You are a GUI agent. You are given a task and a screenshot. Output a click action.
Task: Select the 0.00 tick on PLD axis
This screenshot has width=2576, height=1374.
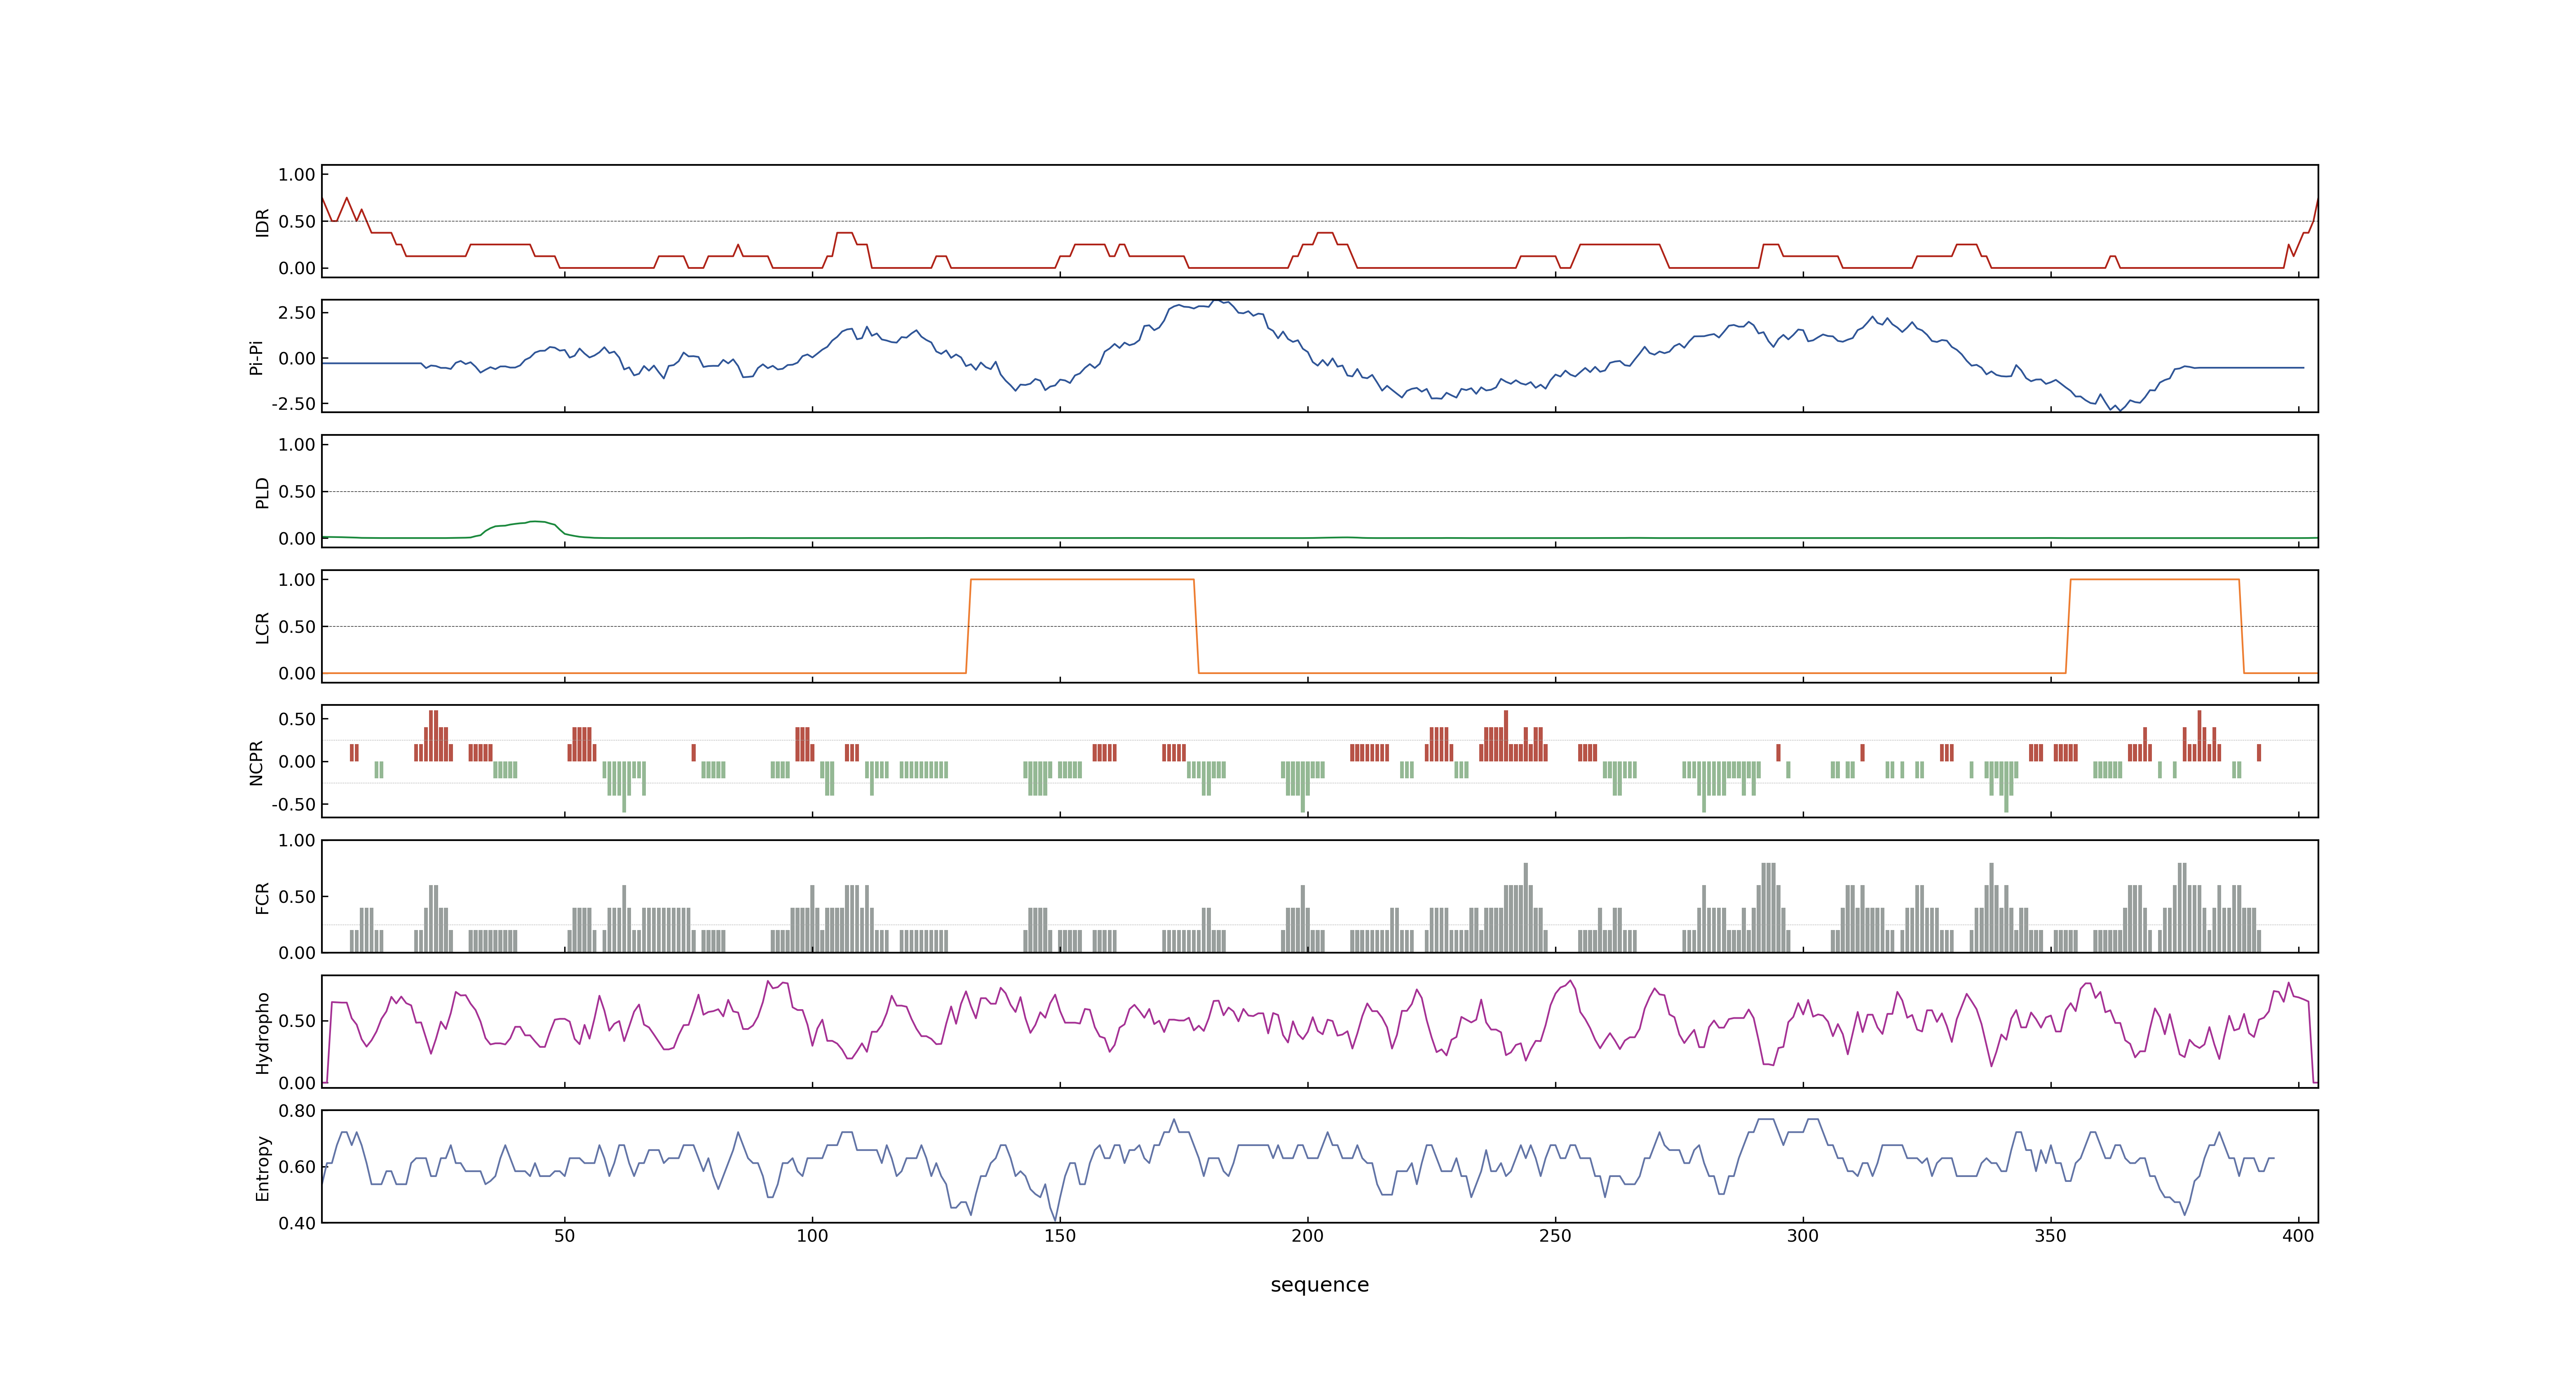[x=297, y=538]
